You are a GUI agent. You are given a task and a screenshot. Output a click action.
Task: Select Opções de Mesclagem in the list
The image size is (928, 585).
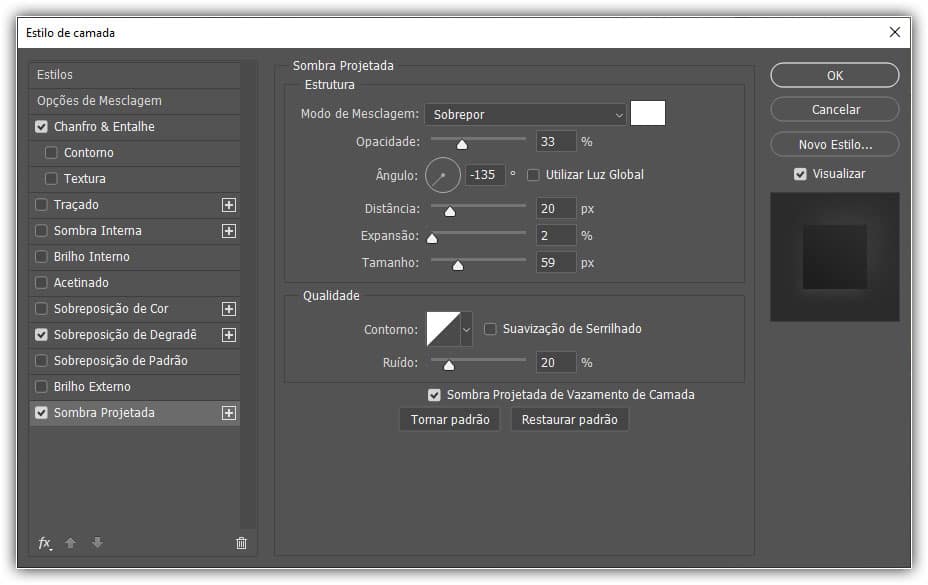point(99,101)
